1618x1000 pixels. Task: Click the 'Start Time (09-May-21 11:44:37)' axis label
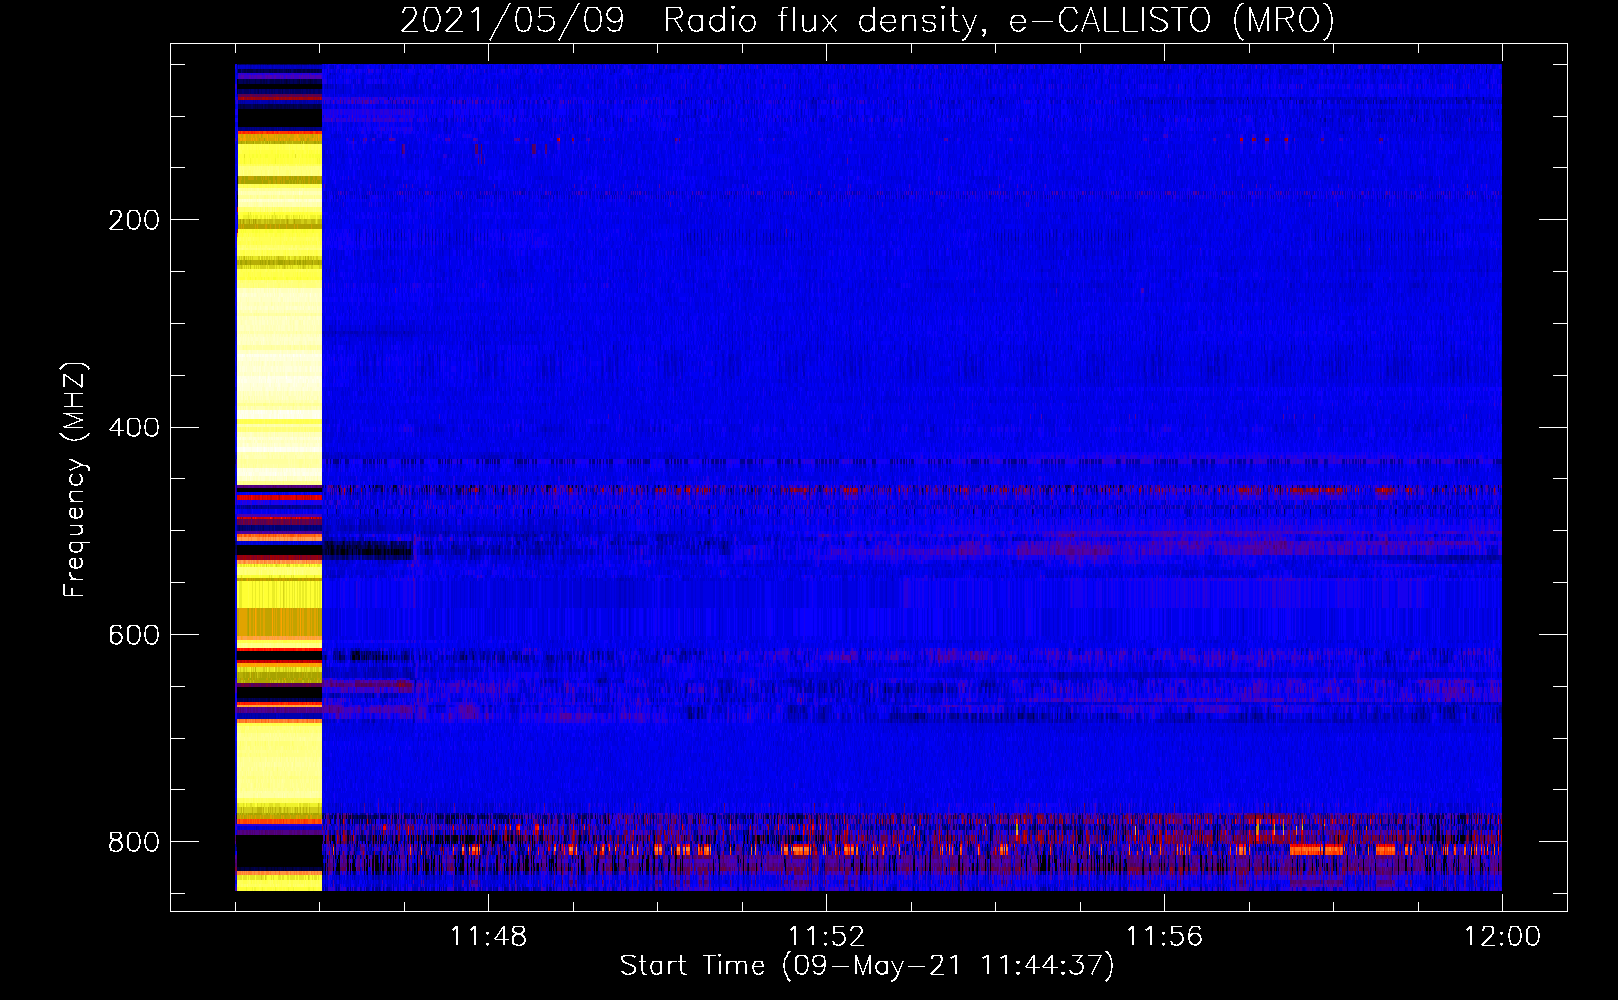pos(867,966)
